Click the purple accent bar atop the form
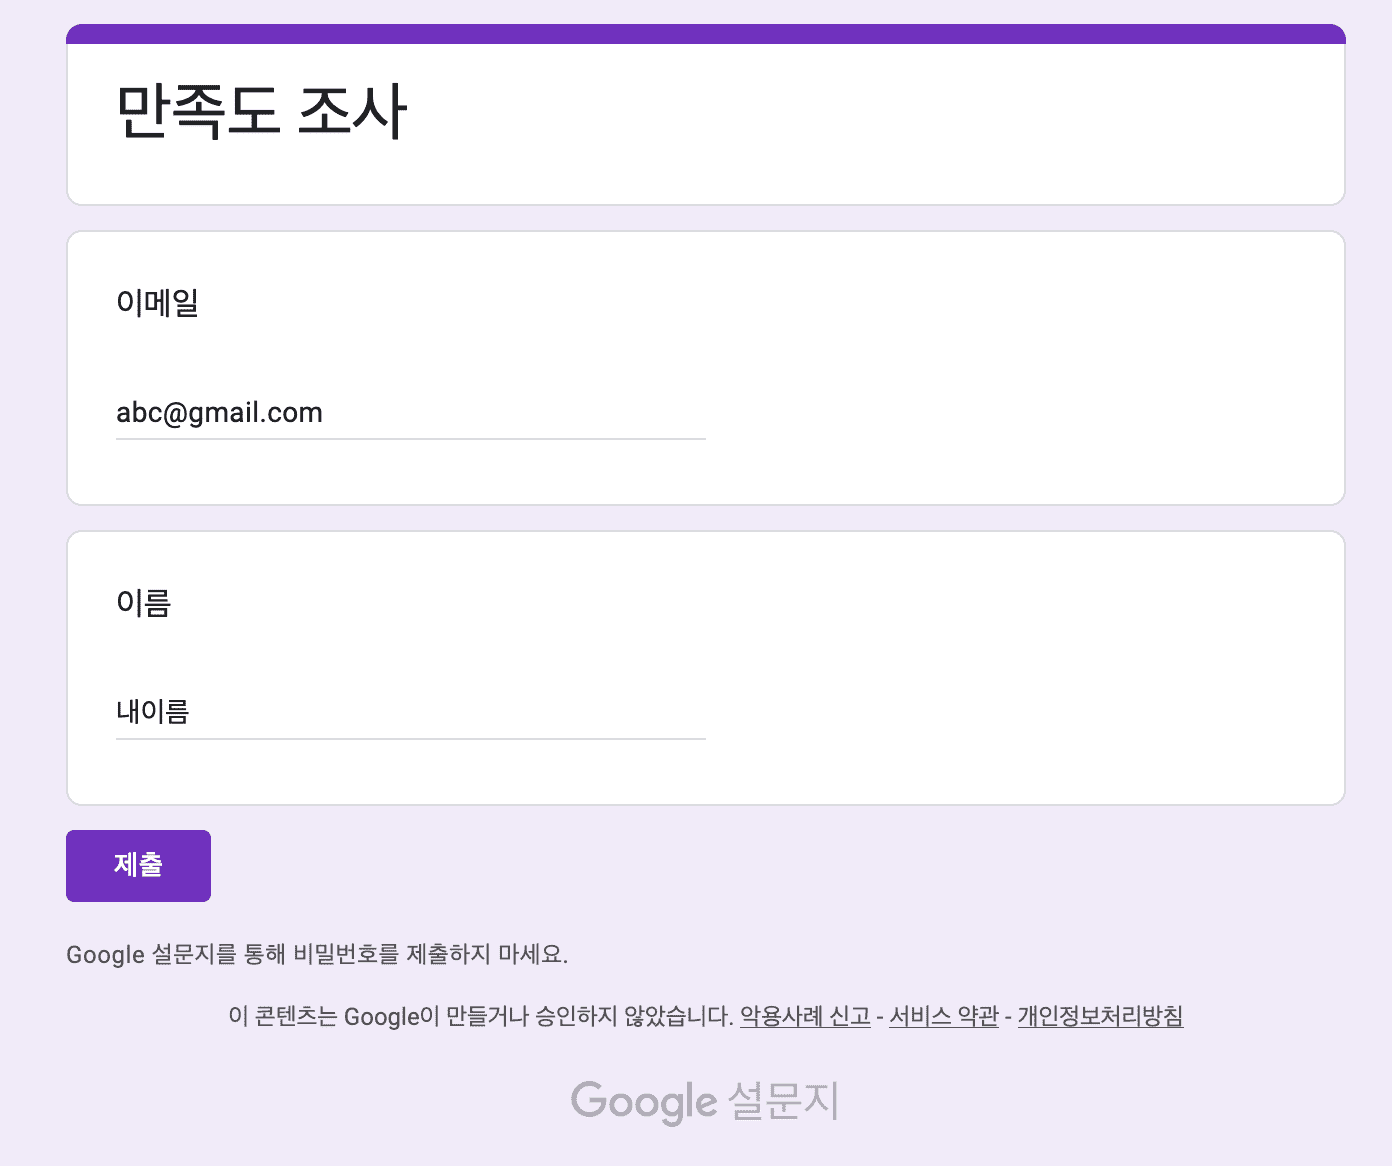This screenshot has width=1392, height=1166. tap(705, 34)
